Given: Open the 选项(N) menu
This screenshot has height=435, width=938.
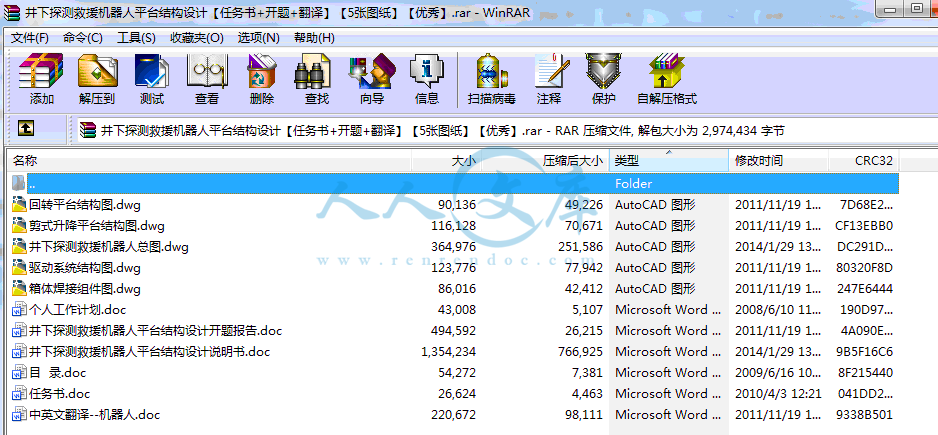Looking at the screenshot, I should [x=258, y=38].
